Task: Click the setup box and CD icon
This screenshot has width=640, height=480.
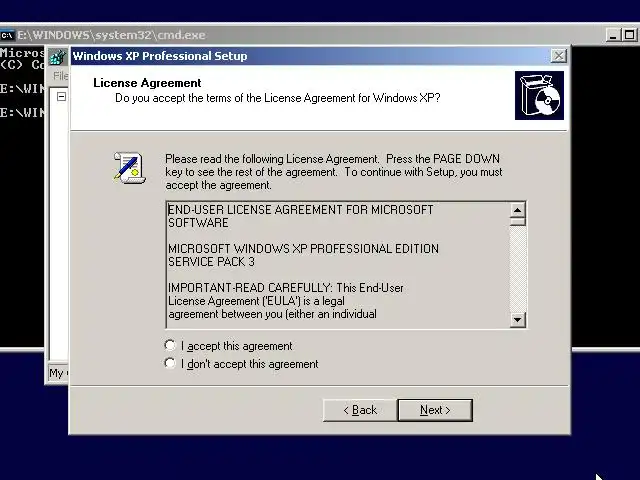Action: coord(539,96)
